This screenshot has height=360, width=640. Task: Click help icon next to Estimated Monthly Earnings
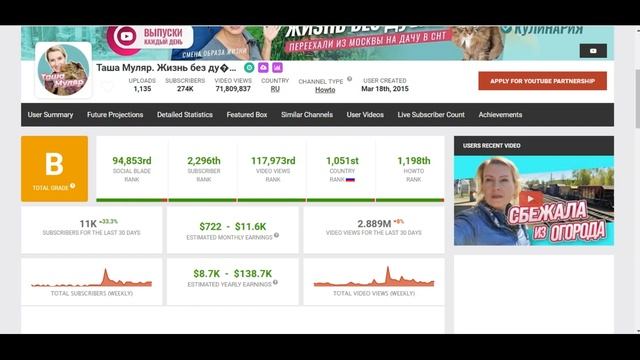click(276, 235)
